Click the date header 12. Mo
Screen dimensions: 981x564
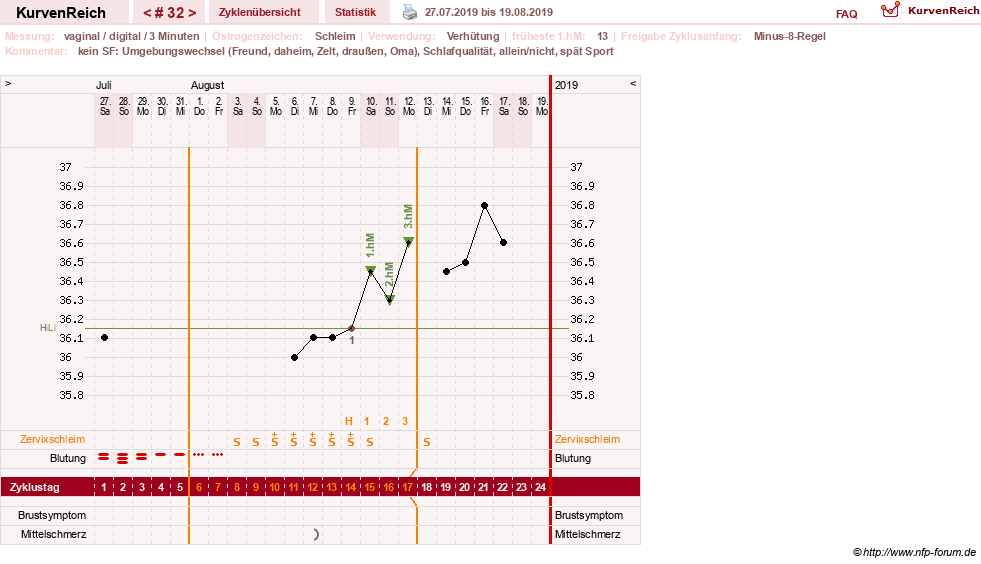[409, 106]
